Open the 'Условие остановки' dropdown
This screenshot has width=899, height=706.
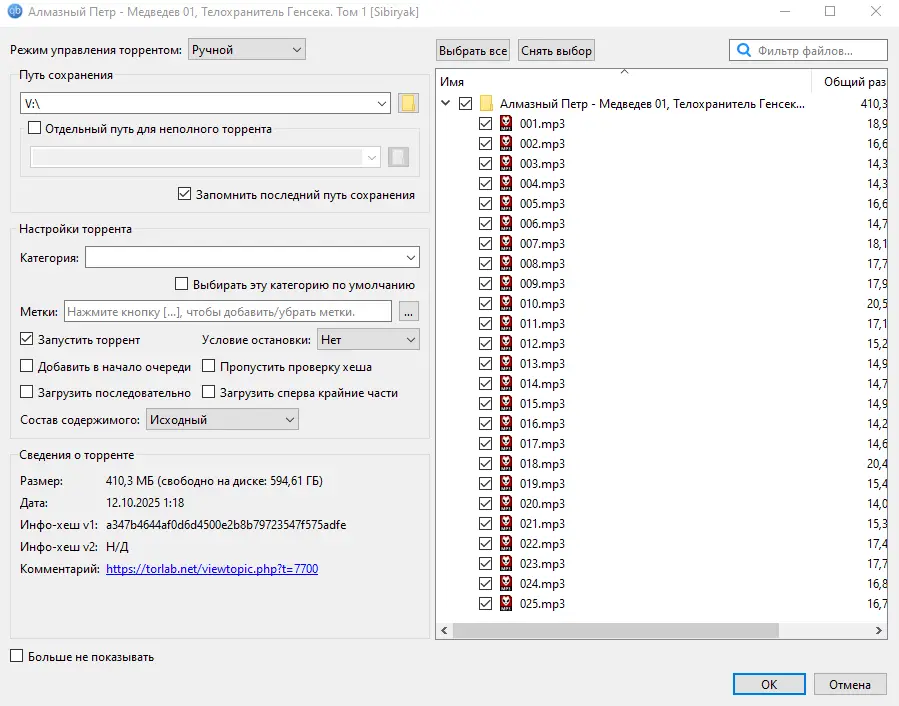pyautogui.click(x=367, y=340)
